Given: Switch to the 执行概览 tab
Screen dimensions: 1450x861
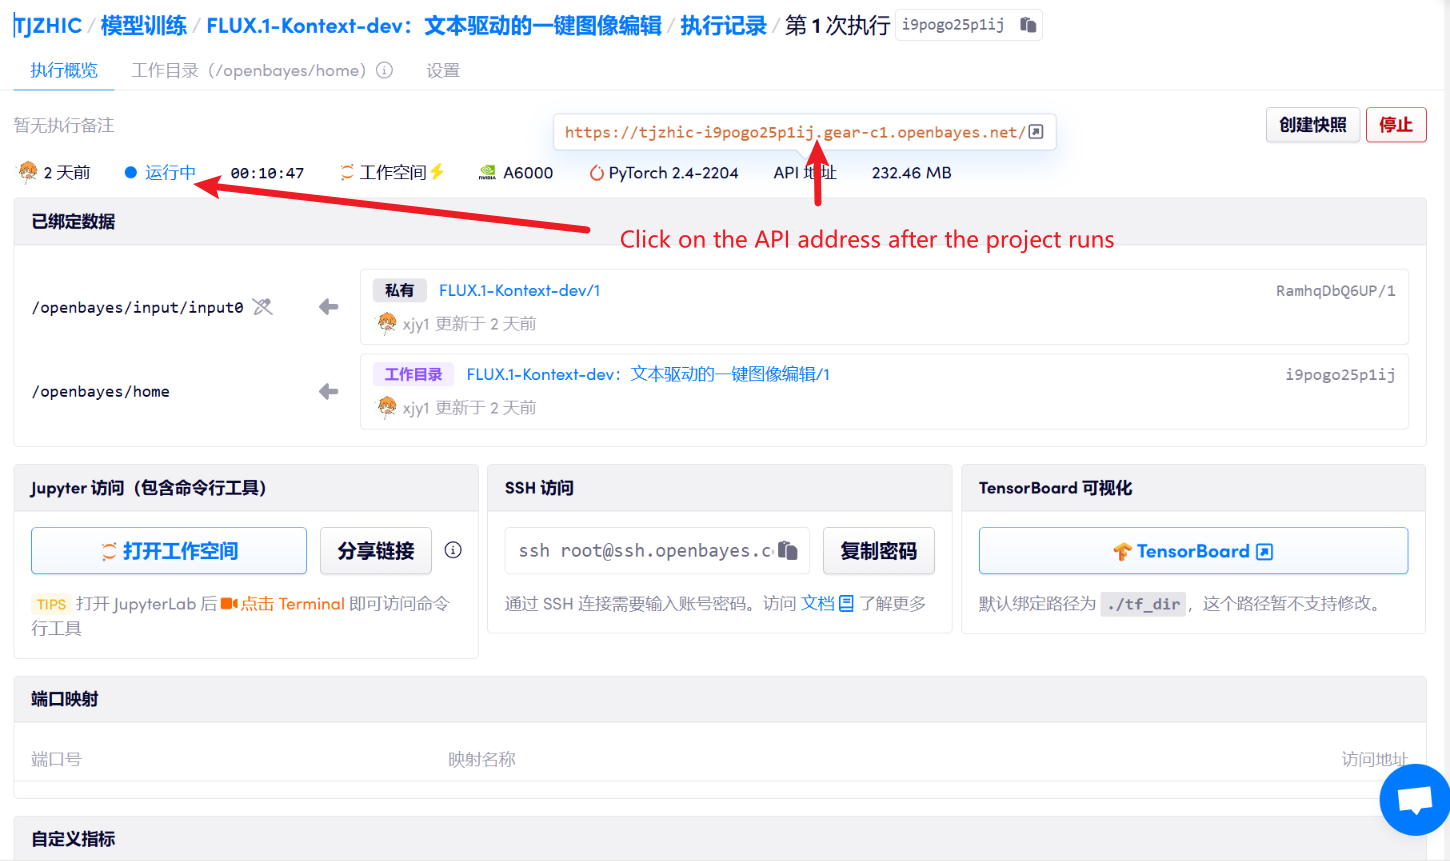Looking at the screenshot, I should pos(64,70).
